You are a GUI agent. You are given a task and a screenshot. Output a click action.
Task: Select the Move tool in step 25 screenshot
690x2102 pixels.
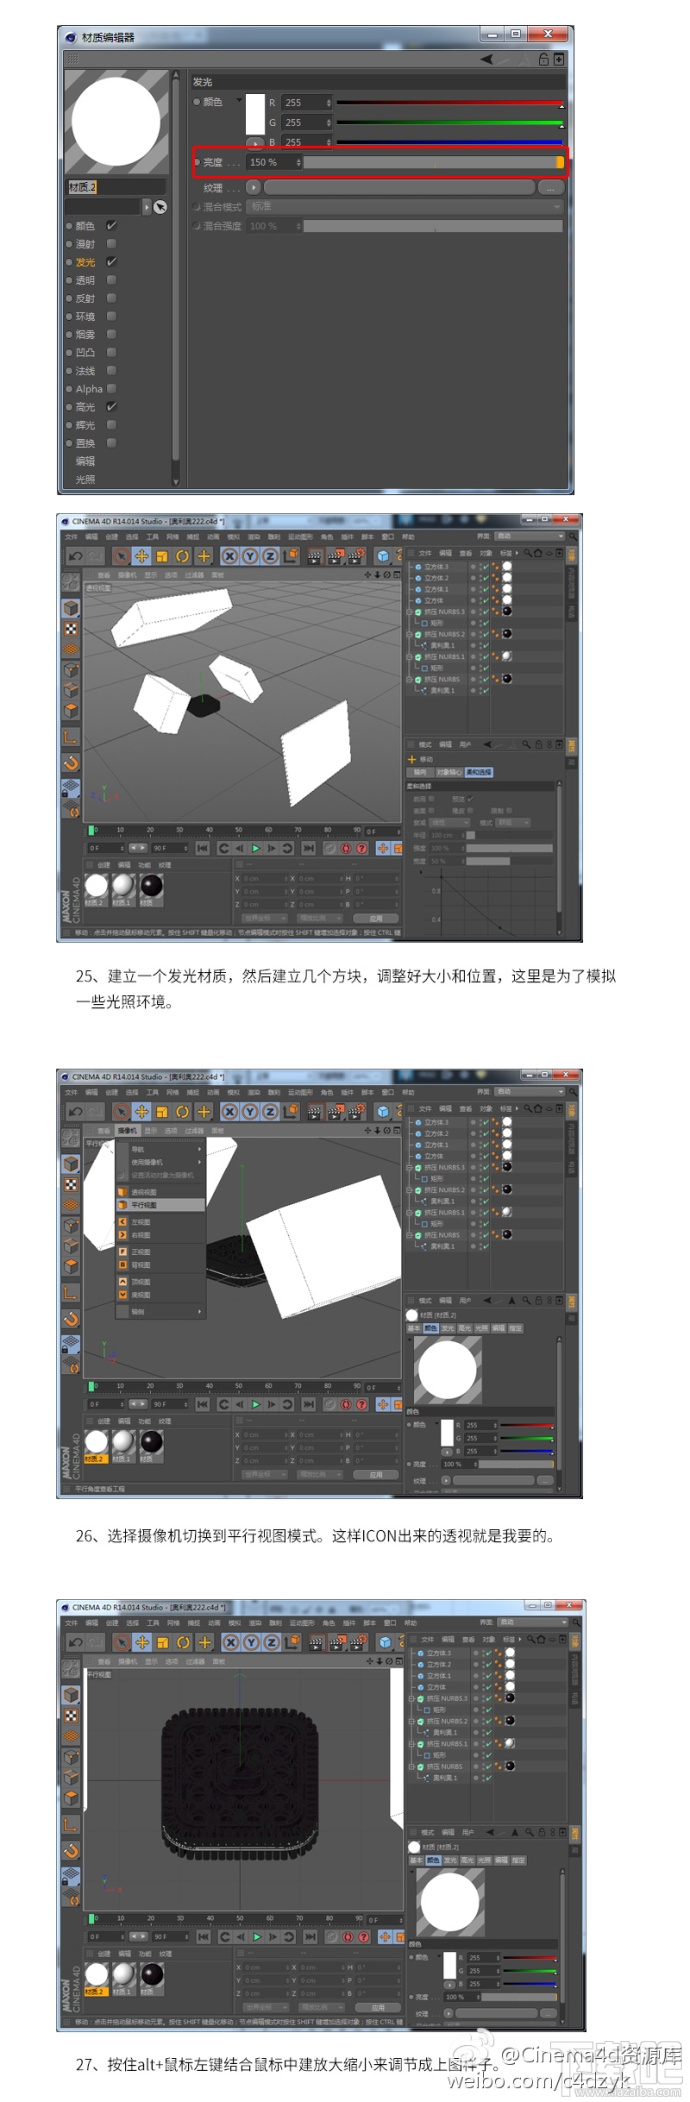point(142,557)
